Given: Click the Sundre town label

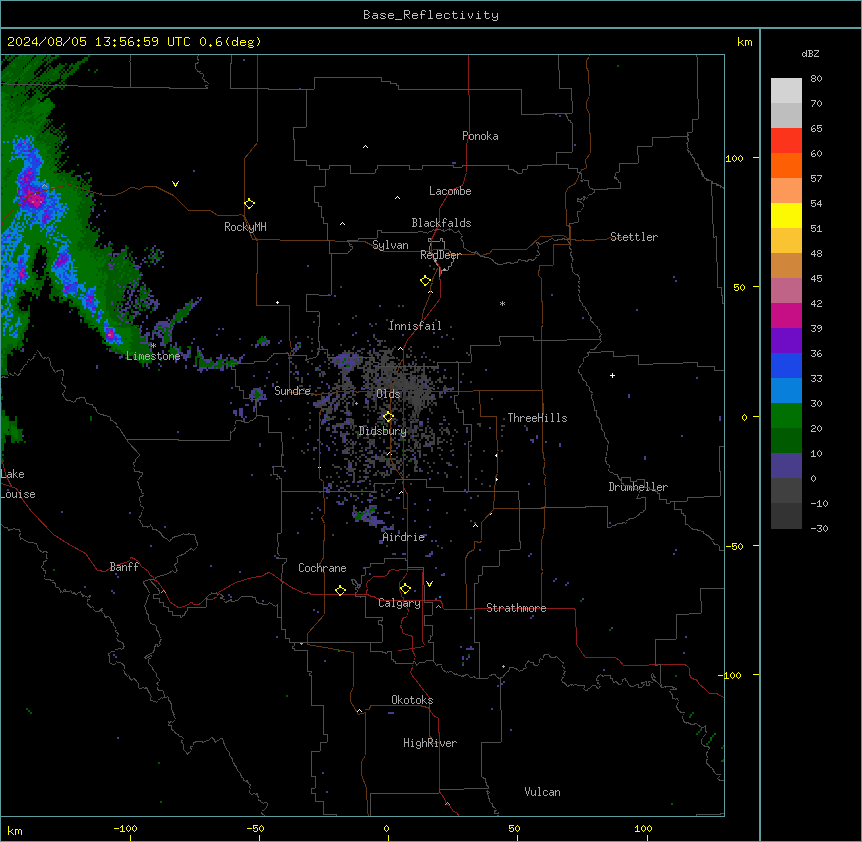Looking at the screenshot, I should (292, 391).
